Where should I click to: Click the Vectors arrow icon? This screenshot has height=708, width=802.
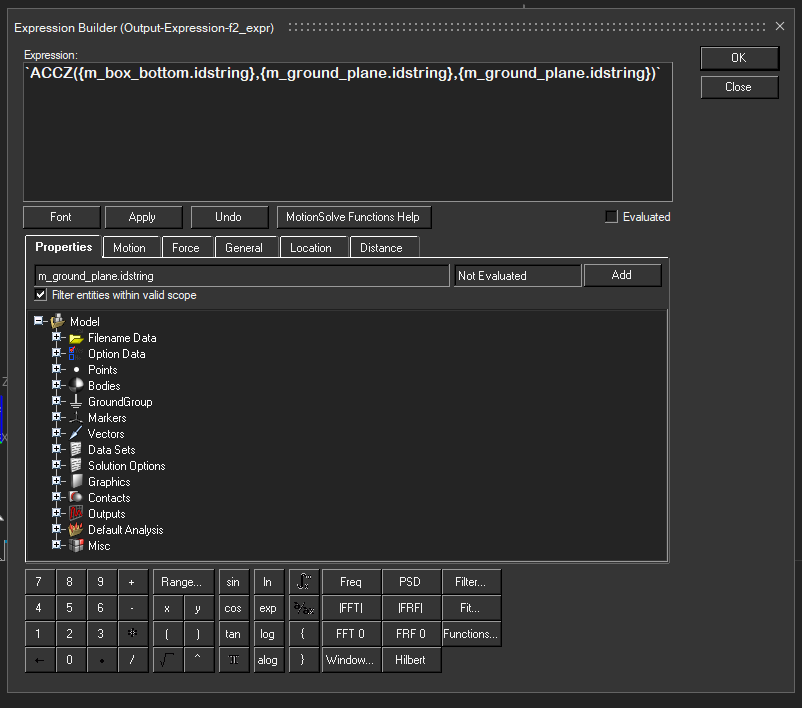(76, 433)
